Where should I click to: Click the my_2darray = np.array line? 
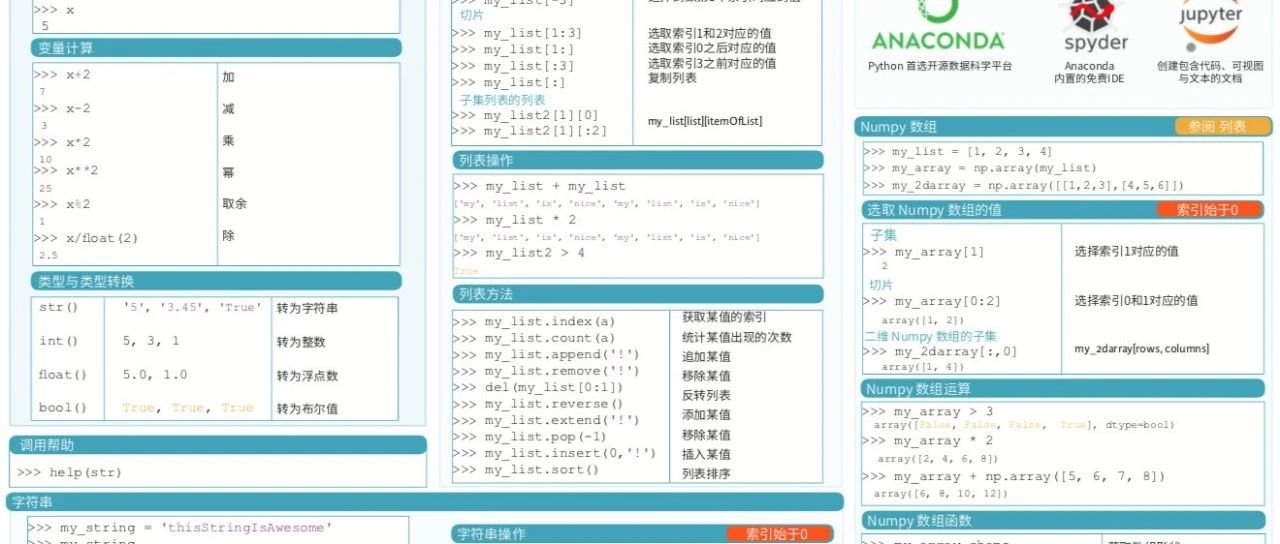(1024, 185)
